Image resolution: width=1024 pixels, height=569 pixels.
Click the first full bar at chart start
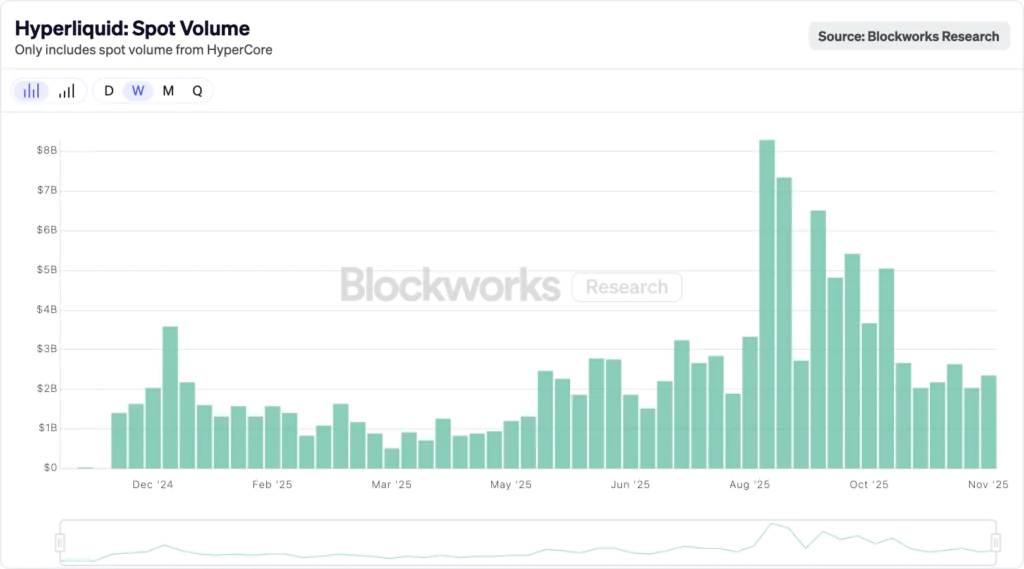point(119,440)
